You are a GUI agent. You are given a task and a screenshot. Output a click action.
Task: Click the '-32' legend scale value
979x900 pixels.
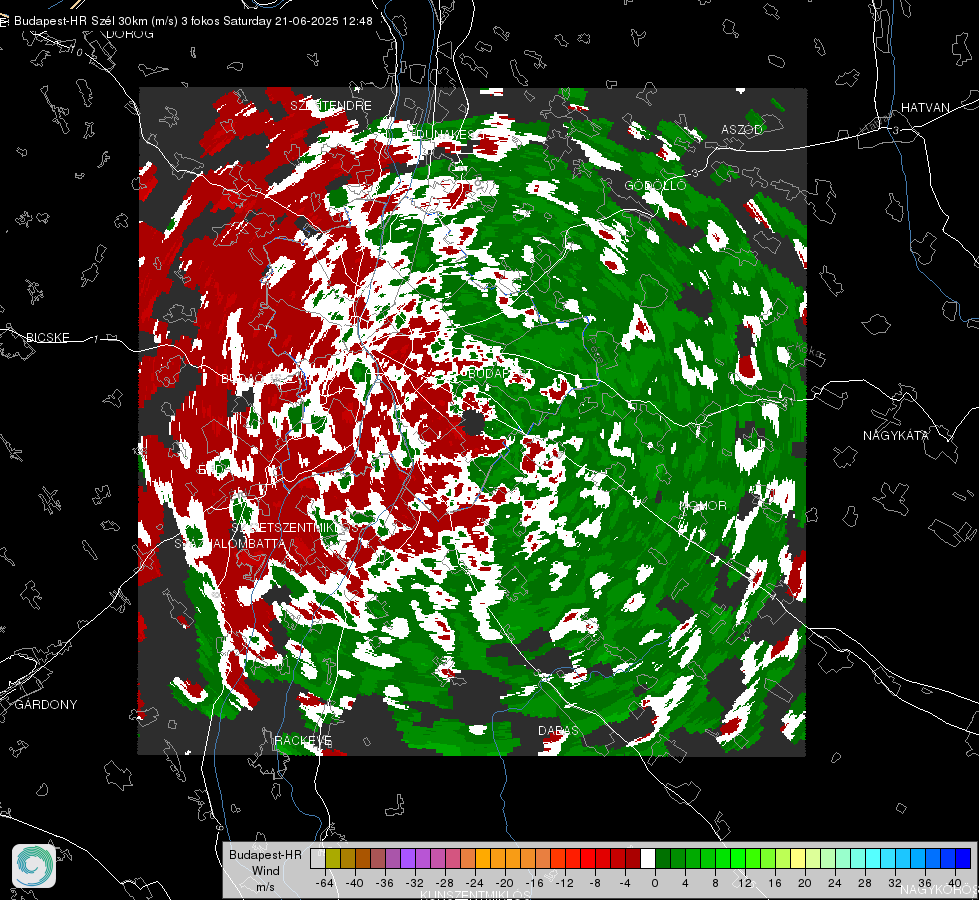[415, 883]
